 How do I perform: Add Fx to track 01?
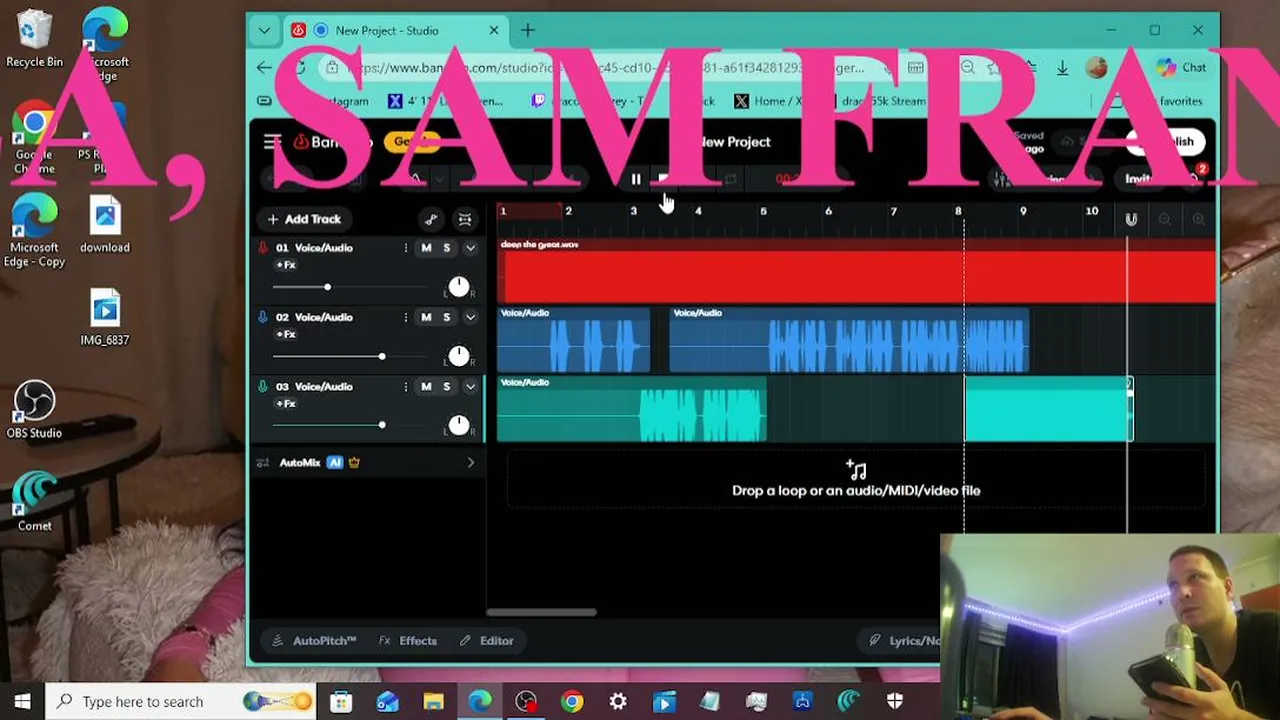(x=286, y=265)
